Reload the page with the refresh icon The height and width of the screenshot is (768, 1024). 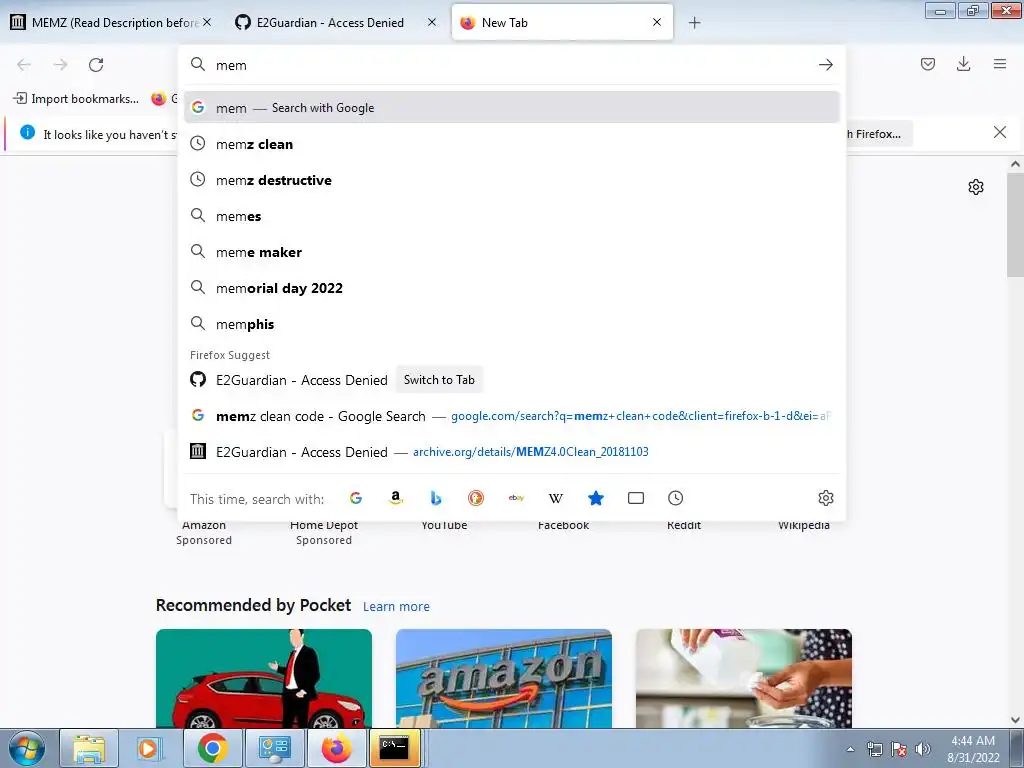(96, 65)
